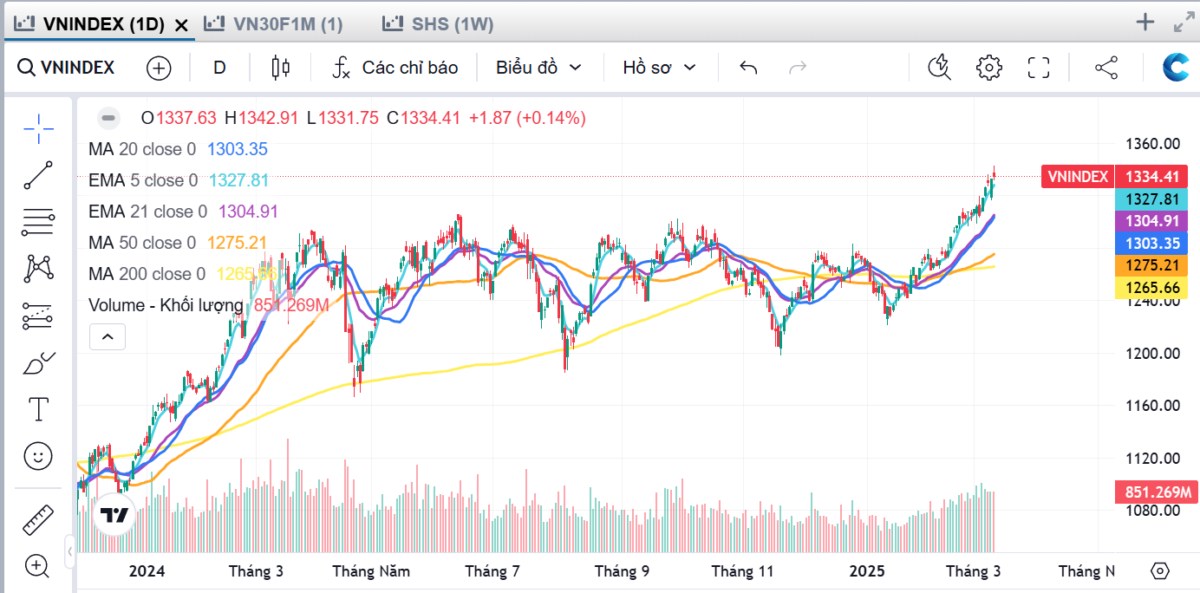Viewport: 1200px width, 593px height.
Task: Open the Fibonacci retracement tool
Action: [x=38, y=222]
